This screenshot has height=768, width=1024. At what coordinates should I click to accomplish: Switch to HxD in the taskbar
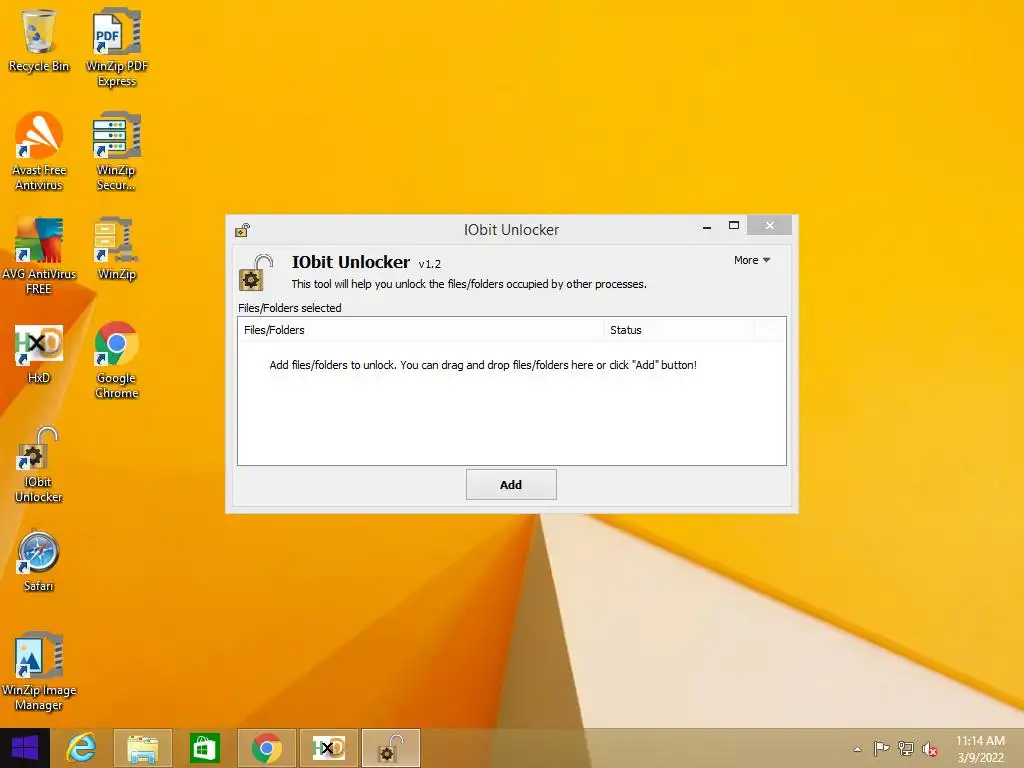(x=328, y=748)
